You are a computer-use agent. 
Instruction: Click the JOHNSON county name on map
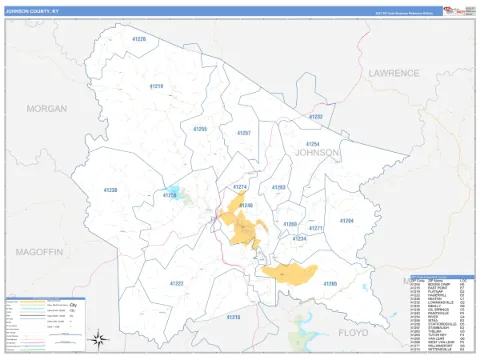click(317, 152)
